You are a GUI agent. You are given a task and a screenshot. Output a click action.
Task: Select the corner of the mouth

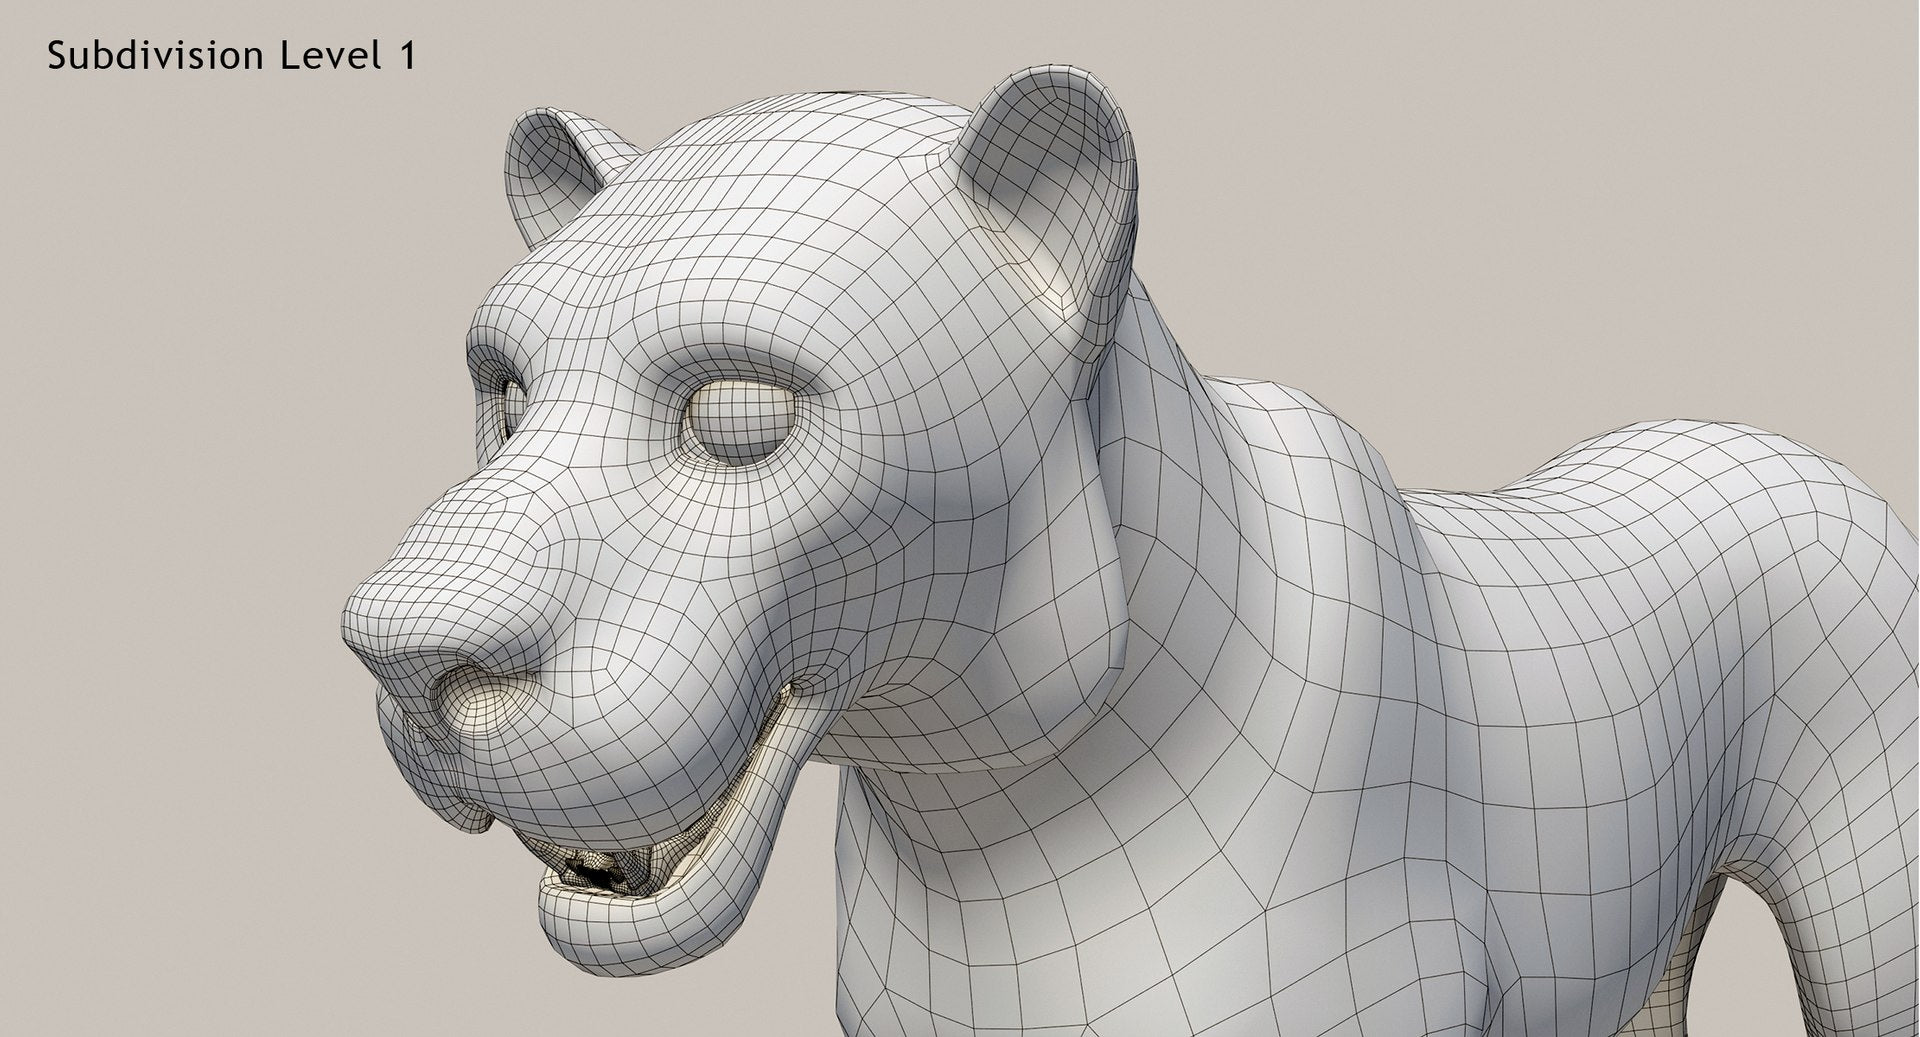click(x=800, y=688)
